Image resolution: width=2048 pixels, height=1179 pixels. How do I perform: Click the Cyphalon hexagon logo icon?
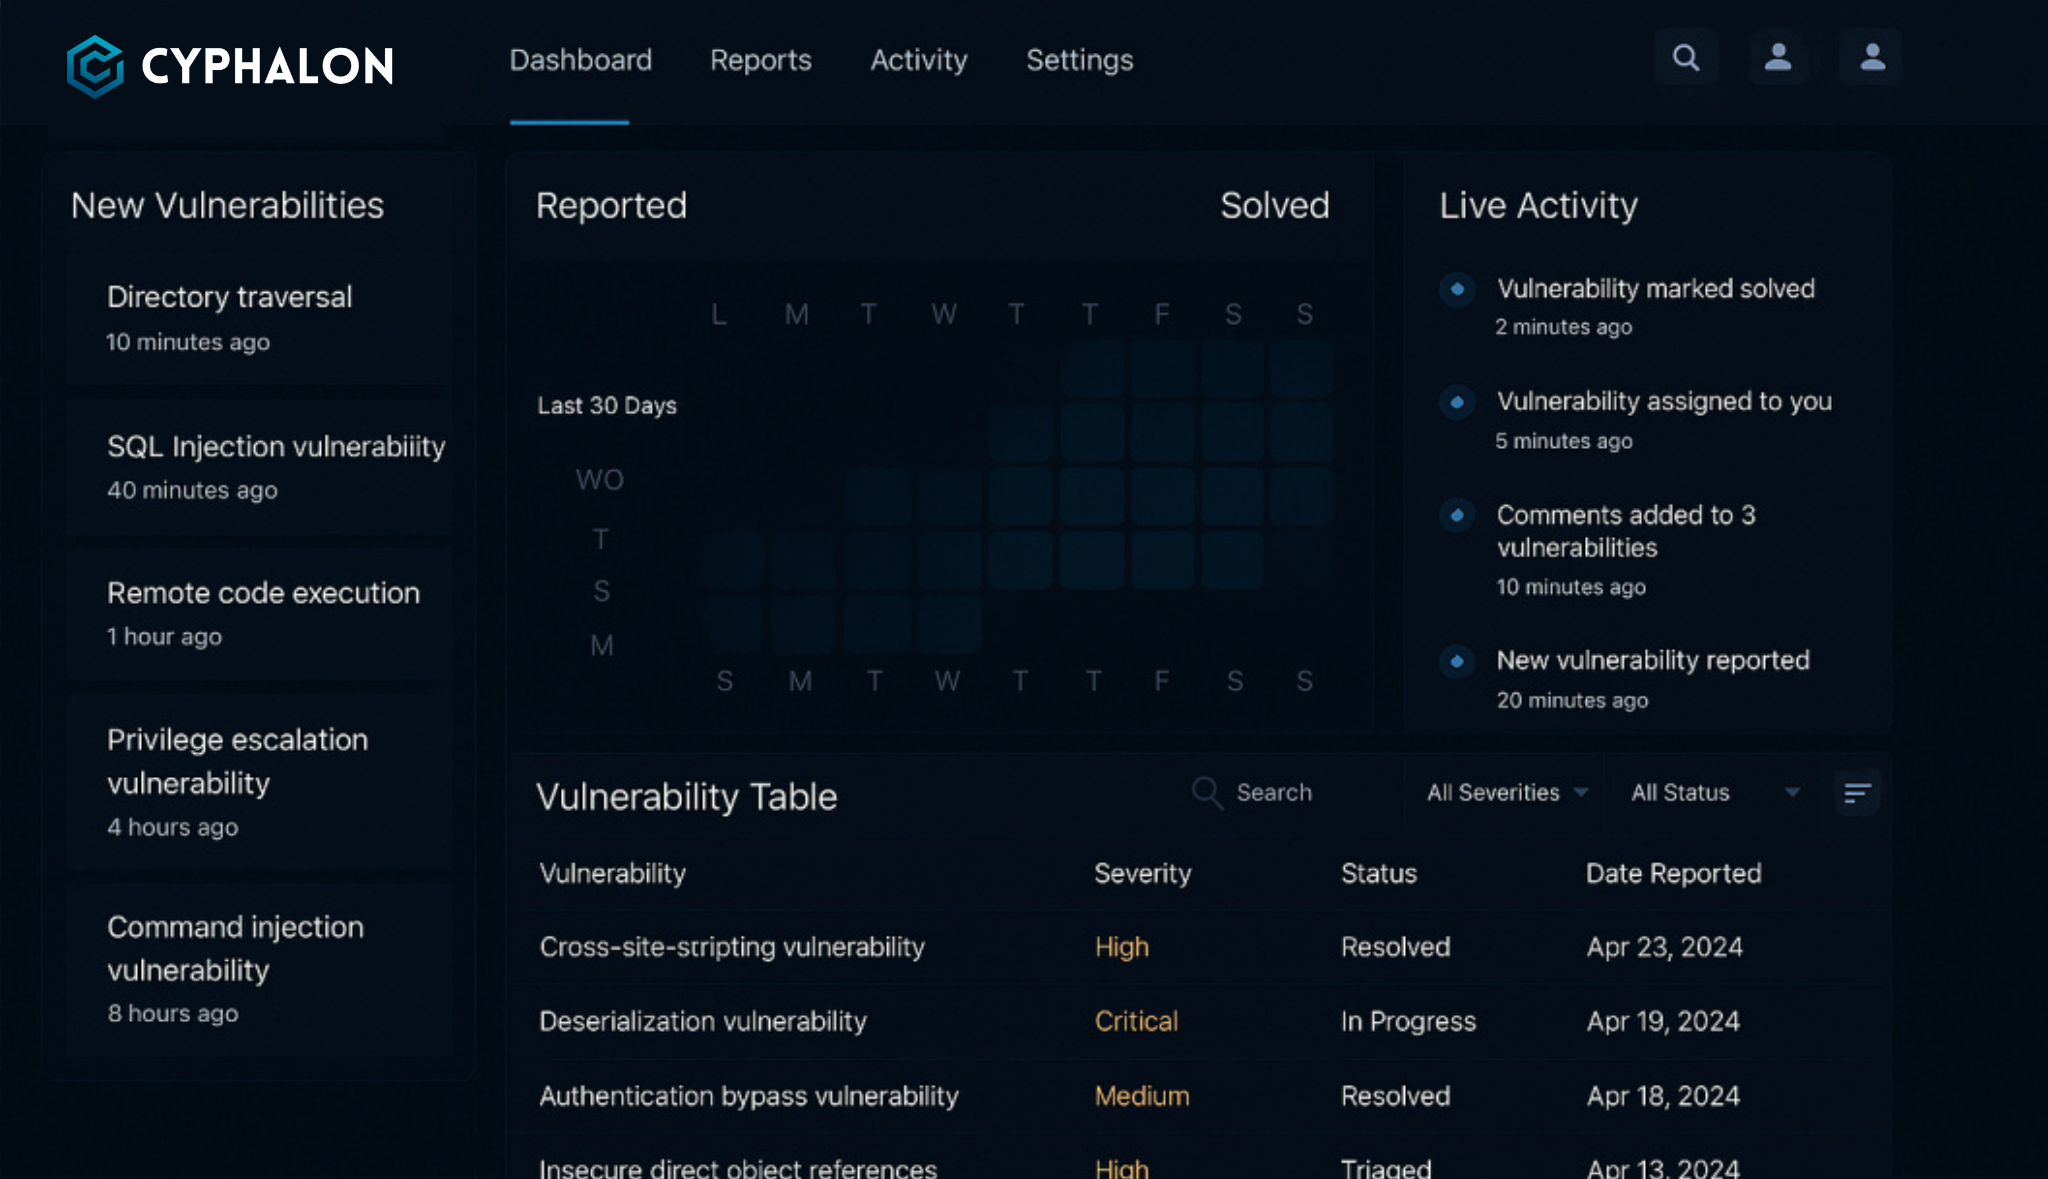click(95, 66)
